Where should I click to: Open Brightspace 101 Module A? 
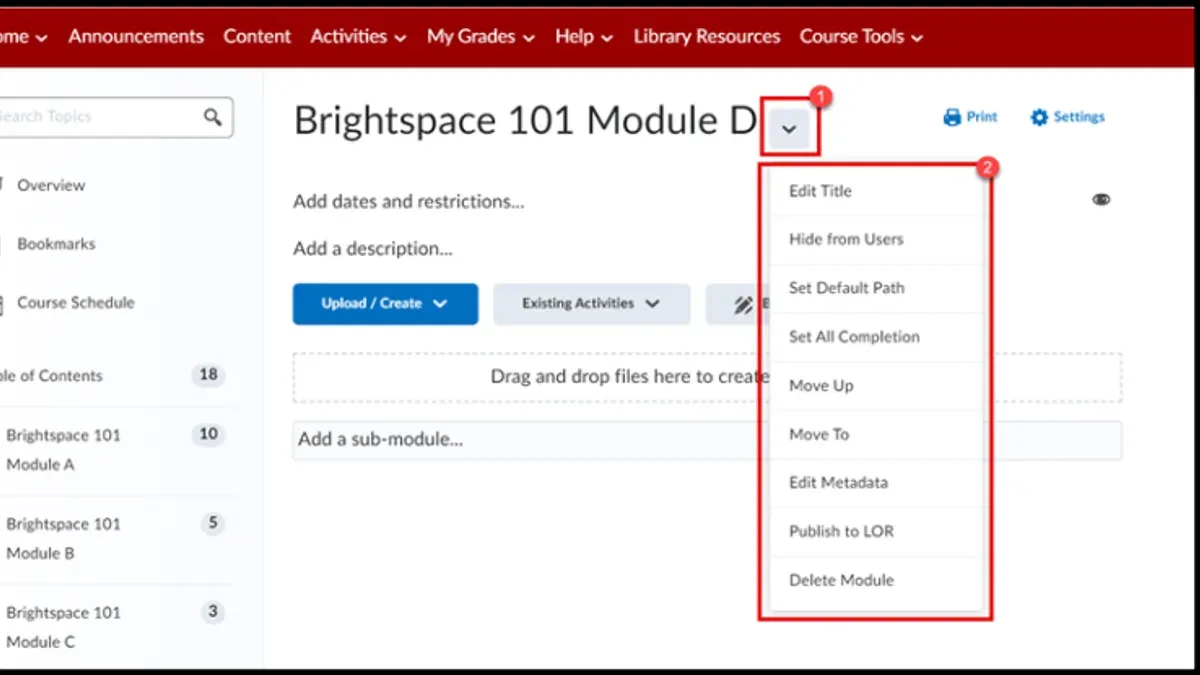(63, 450)
